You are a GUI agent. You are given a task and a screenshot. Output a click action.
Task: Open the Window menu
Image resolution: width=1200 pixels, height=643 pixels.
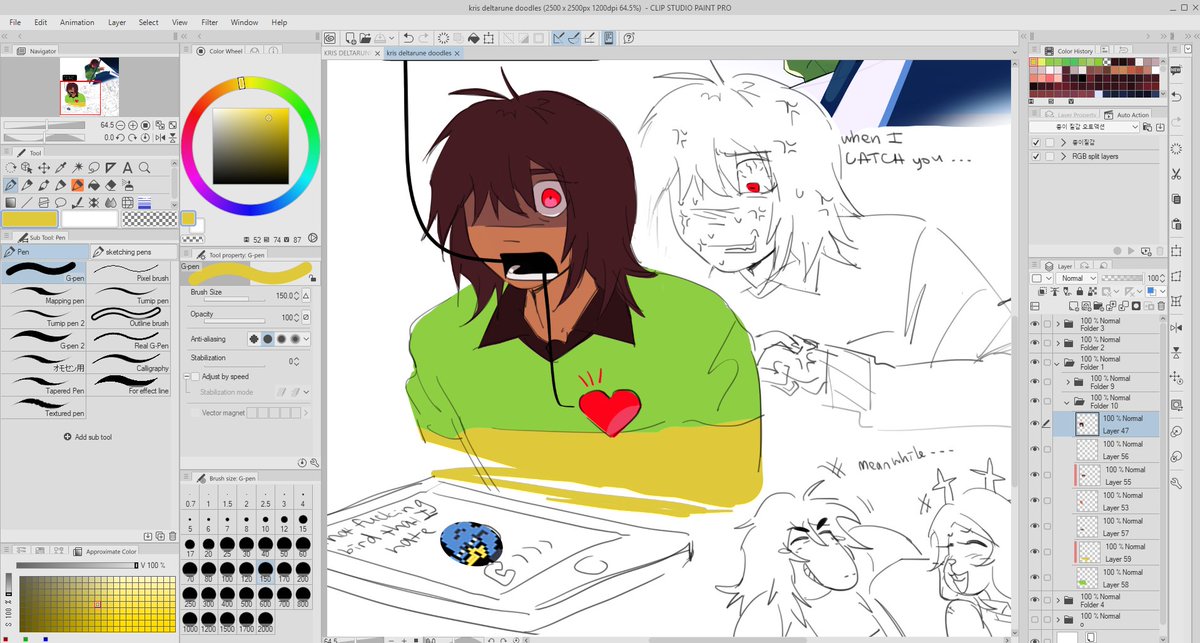[x=244, y=22]
